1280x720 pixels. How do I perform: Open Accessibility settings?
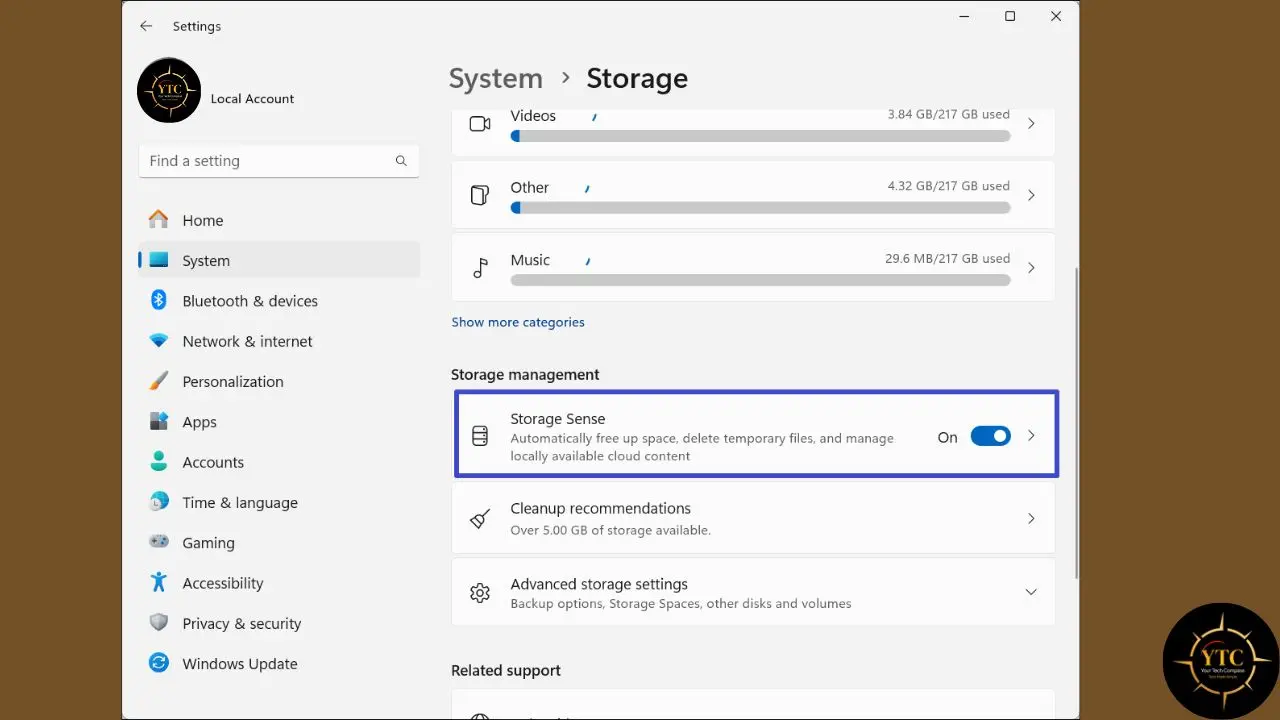point(279,583)
